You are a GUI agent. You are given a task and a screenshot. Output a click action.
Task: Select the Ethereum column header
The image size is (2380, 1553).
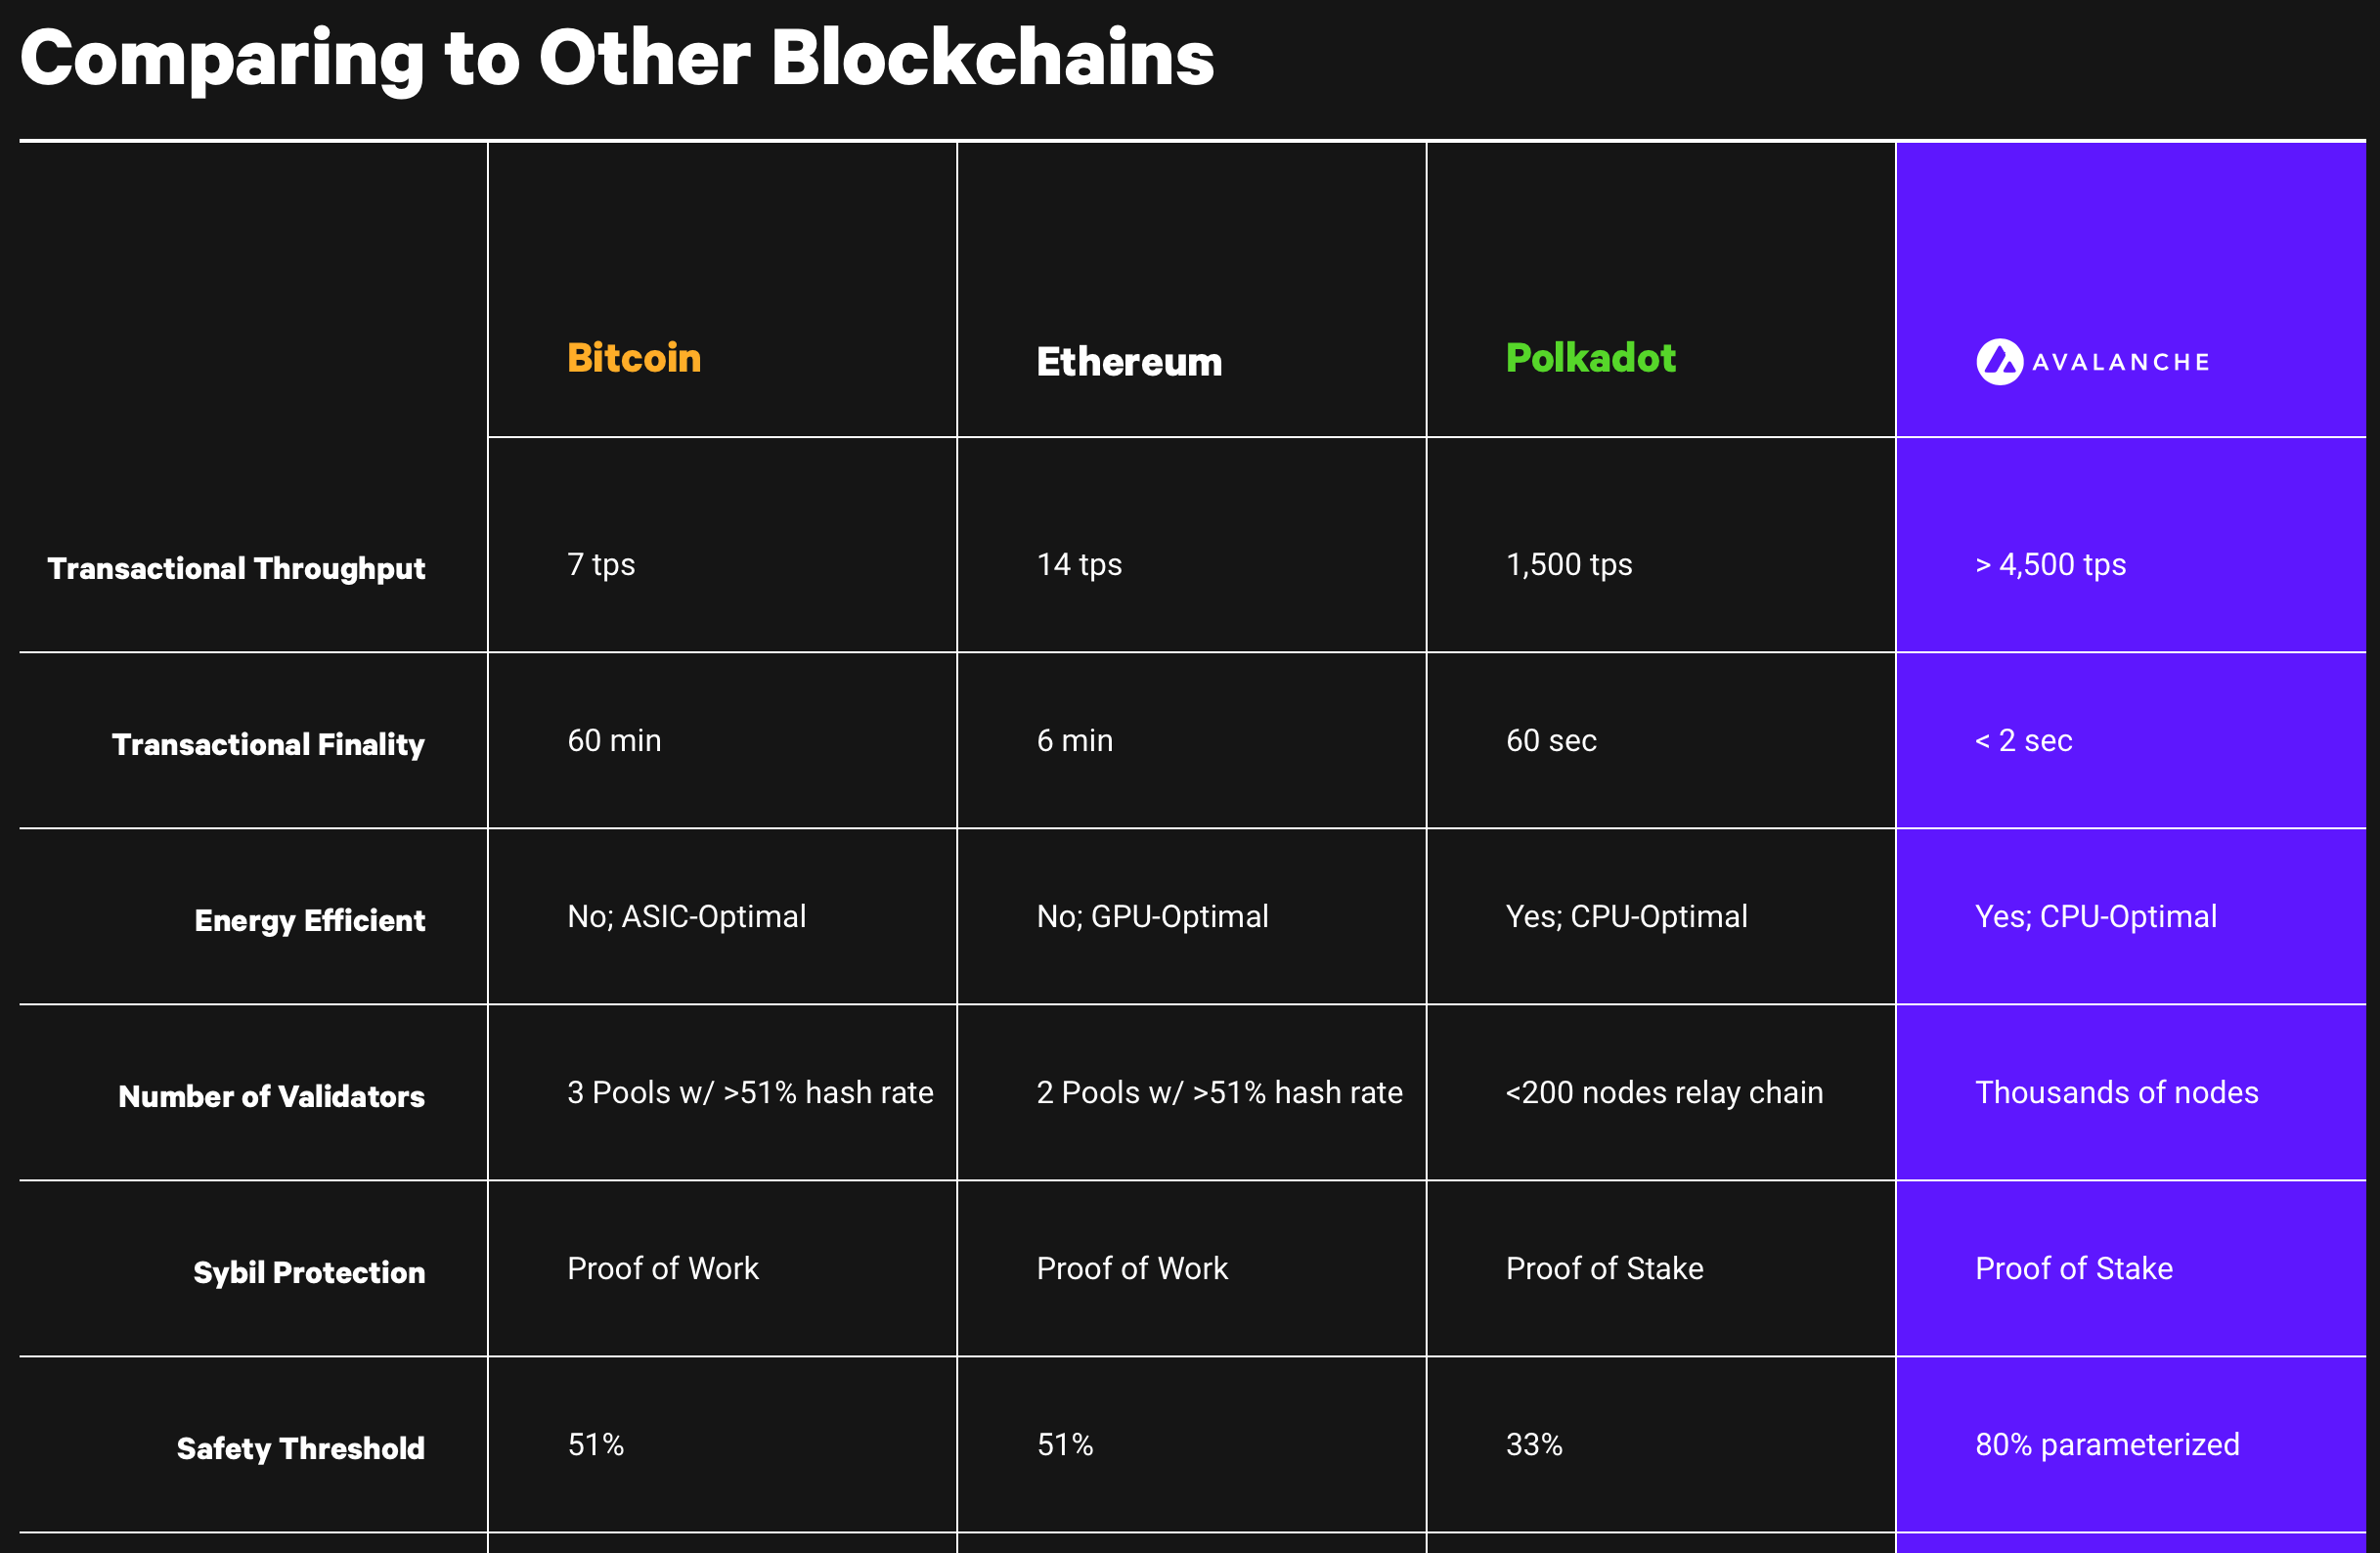click(1129, 362)
